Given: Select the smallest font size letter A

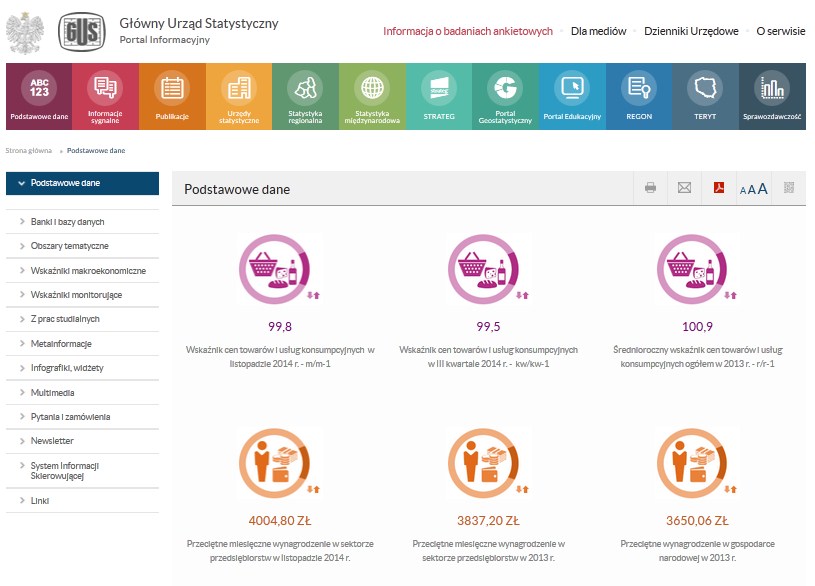Looking at the screenshot, I should click(x=743, y=190).
